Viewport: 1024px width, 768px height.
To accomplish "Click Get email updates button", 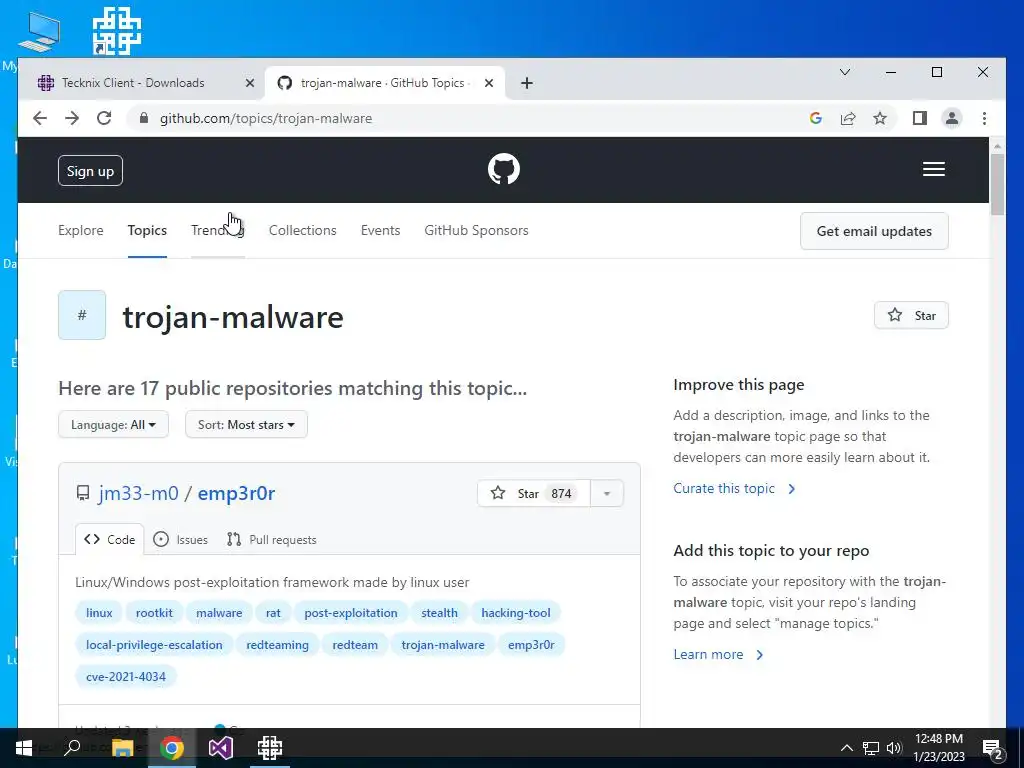I will (x=874, y=231).
